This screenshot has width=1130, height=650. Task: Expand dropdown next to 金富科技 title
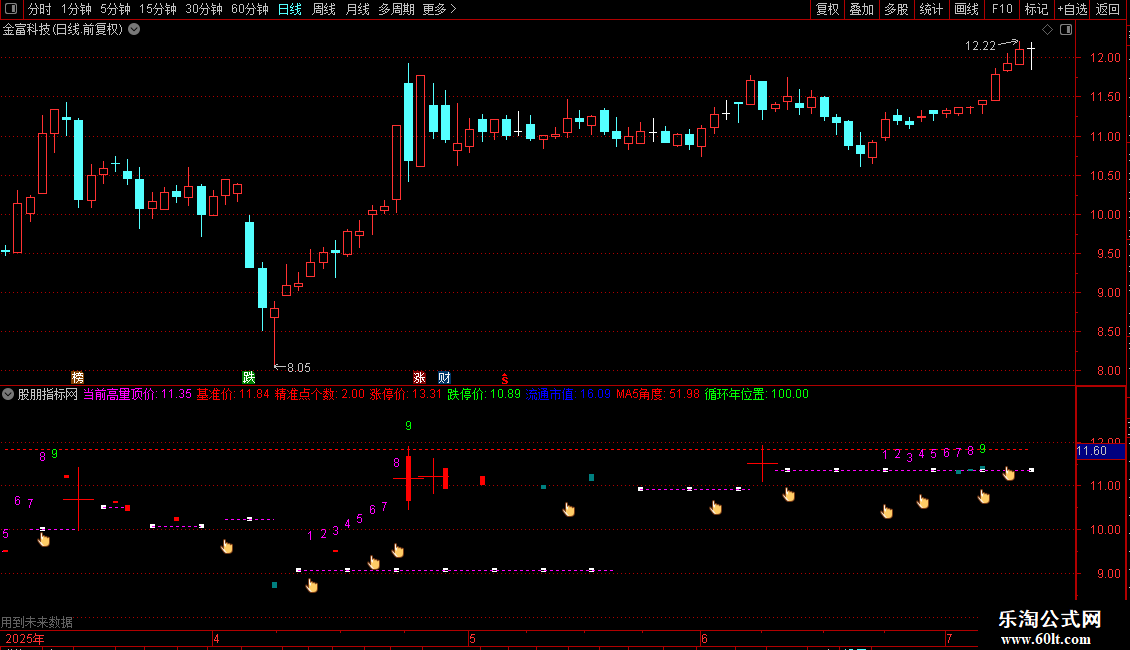pos(134,30)
